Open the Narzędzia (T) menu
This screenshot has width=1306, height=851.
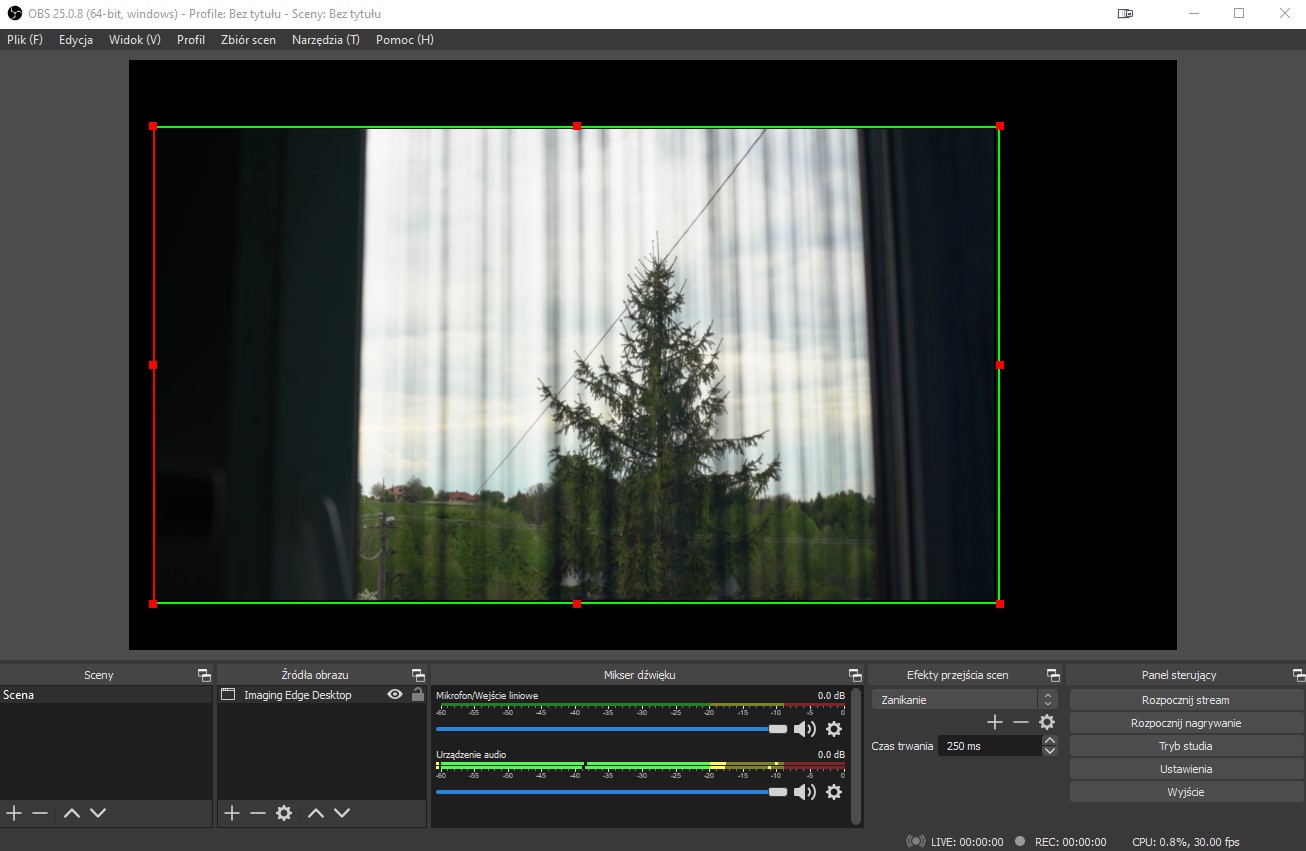326,40
